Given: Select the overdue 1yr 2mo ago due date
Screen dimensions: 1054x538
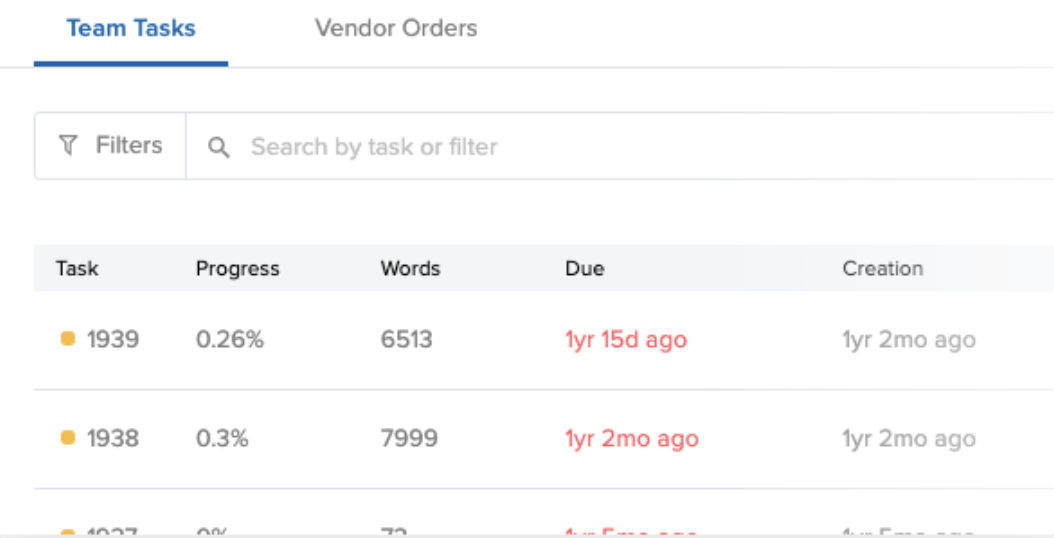Looking at the screenshot, I should [631, 439].
